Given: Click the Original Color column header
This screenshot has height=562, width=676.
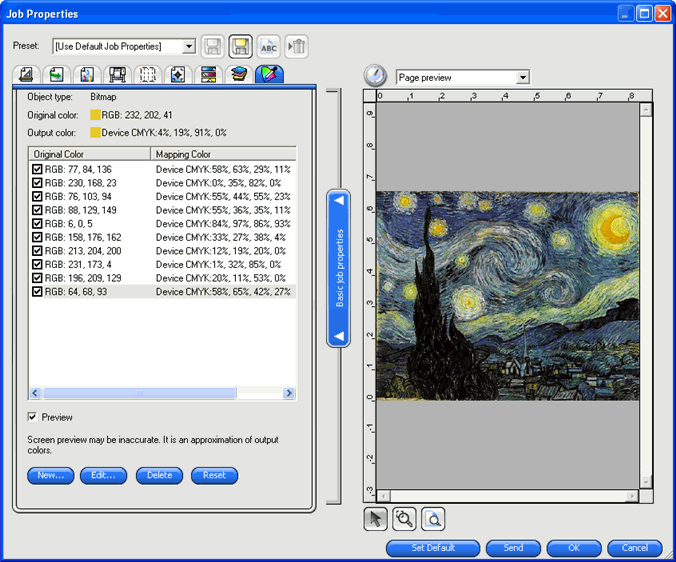Looking at the screenshot, I should pyautogui.click(x=89, y=154).
